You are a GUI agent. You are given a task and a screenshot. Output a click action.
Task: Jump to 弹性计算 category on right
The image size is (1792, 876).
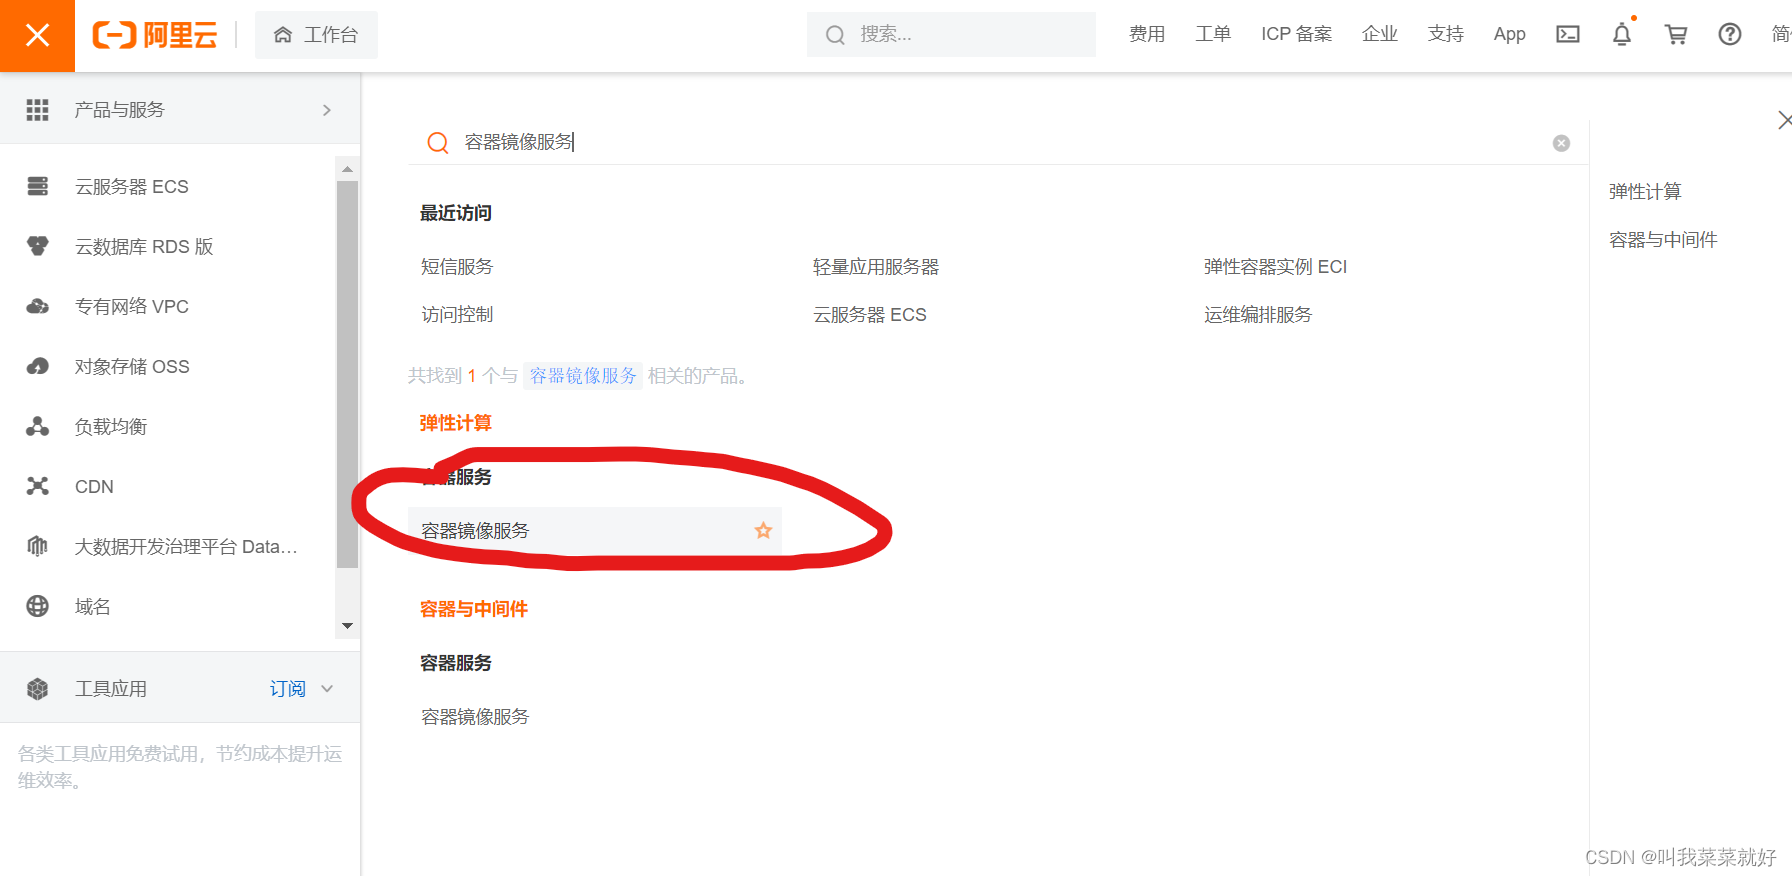(1645, 192)
